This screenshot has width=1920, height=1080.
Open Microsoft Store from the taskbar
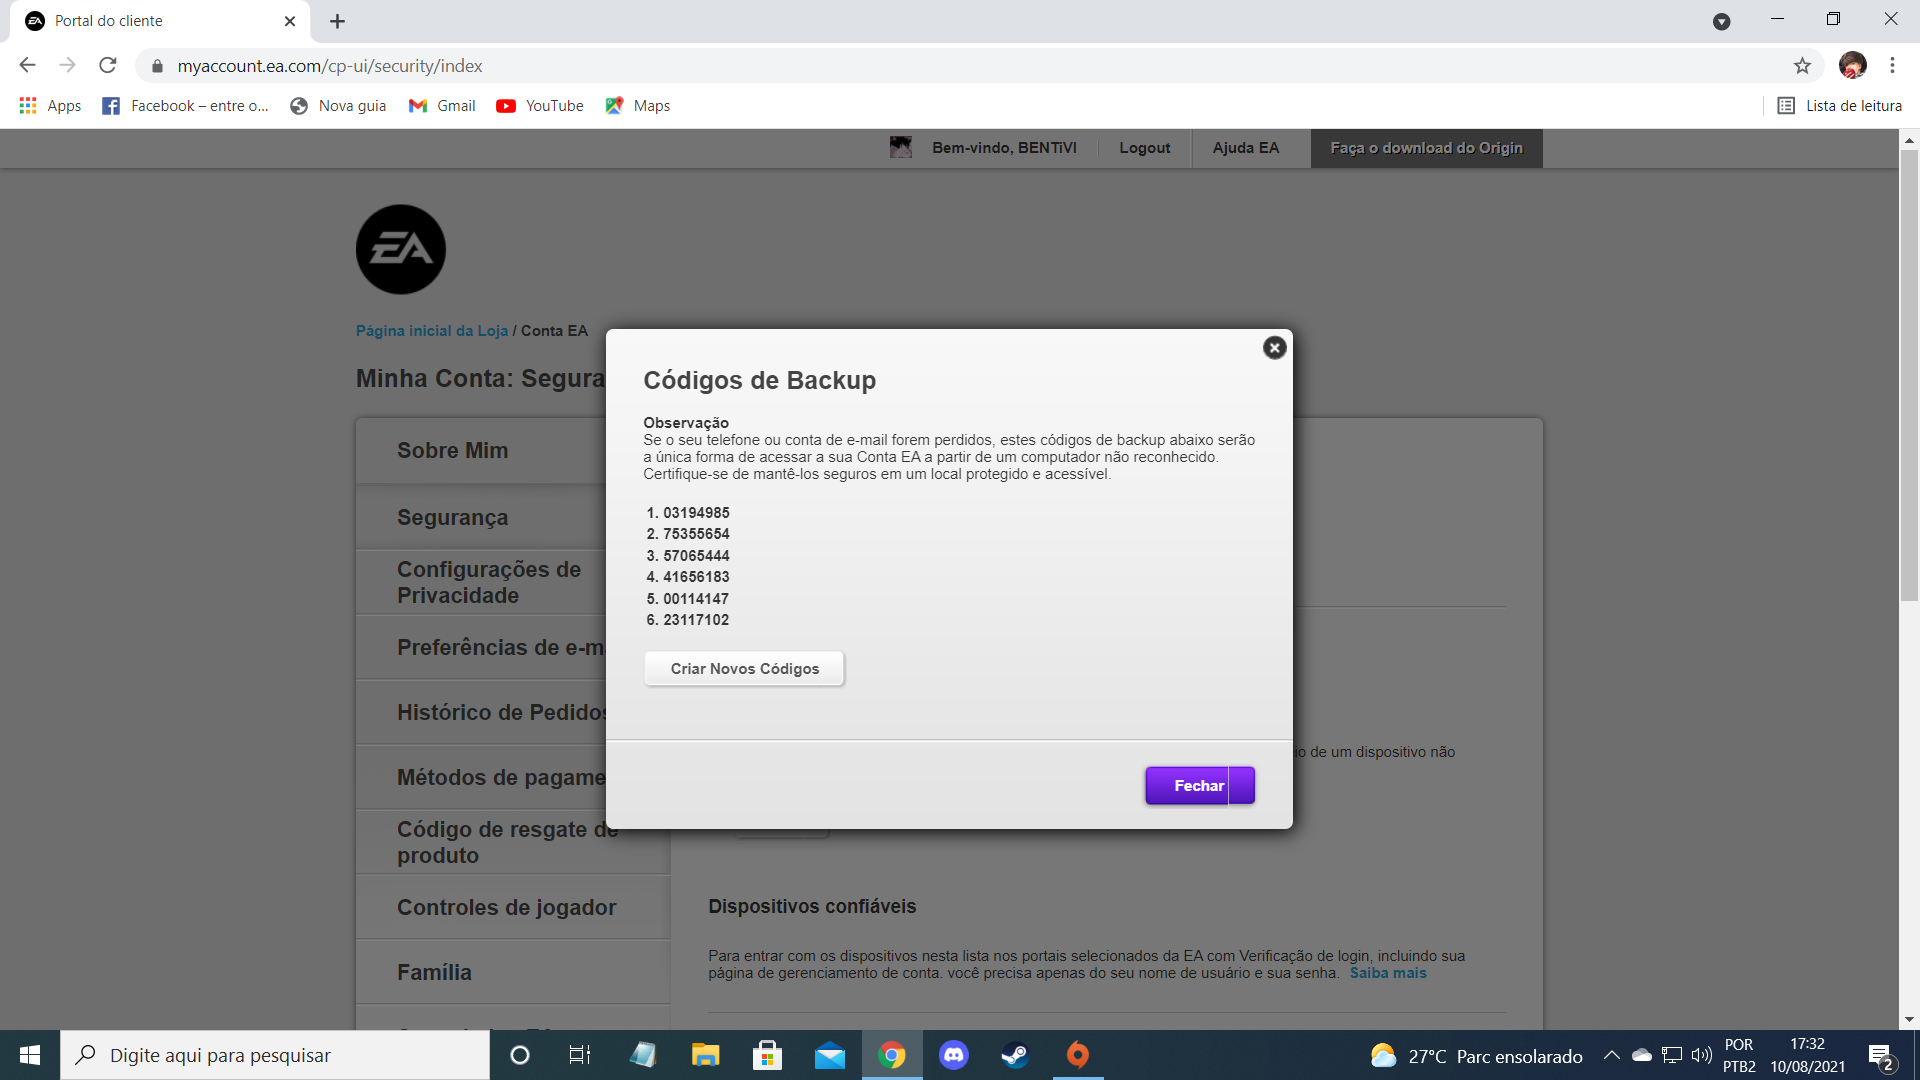(767, 1055)
